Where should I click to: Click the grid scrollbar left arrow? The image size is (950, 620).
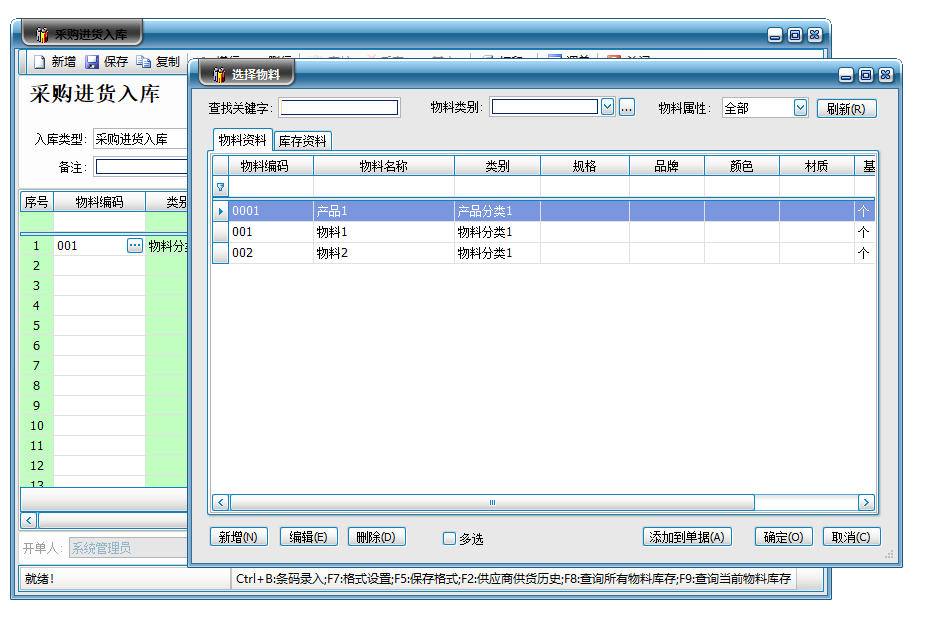(x=221, y=502)
